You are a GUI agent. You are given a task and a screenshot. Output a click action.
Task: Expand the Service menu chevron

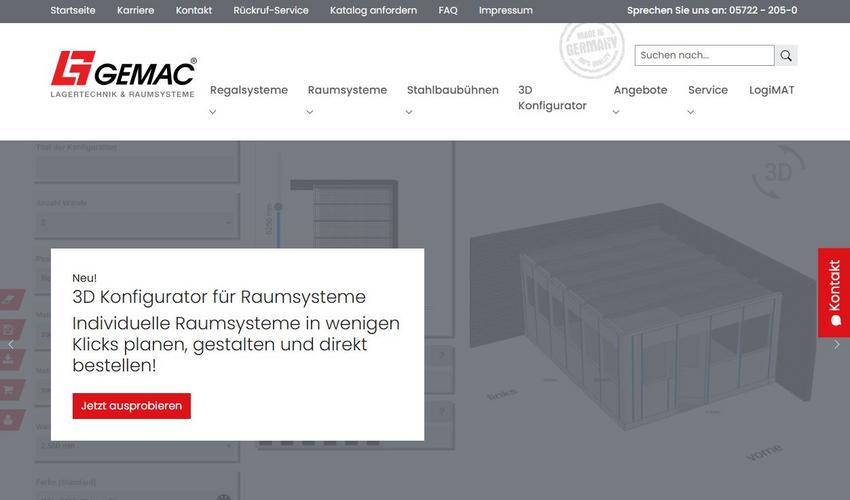(x=691, y=112)
